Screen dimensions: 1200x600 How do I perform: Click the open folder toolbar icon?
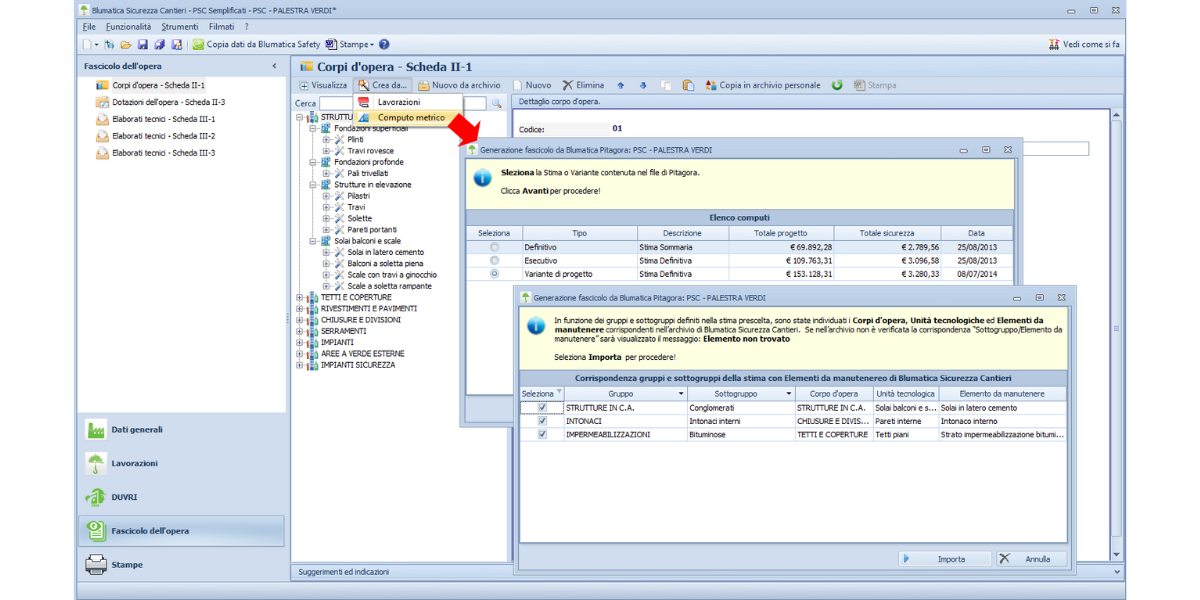[x=126, y=45]
